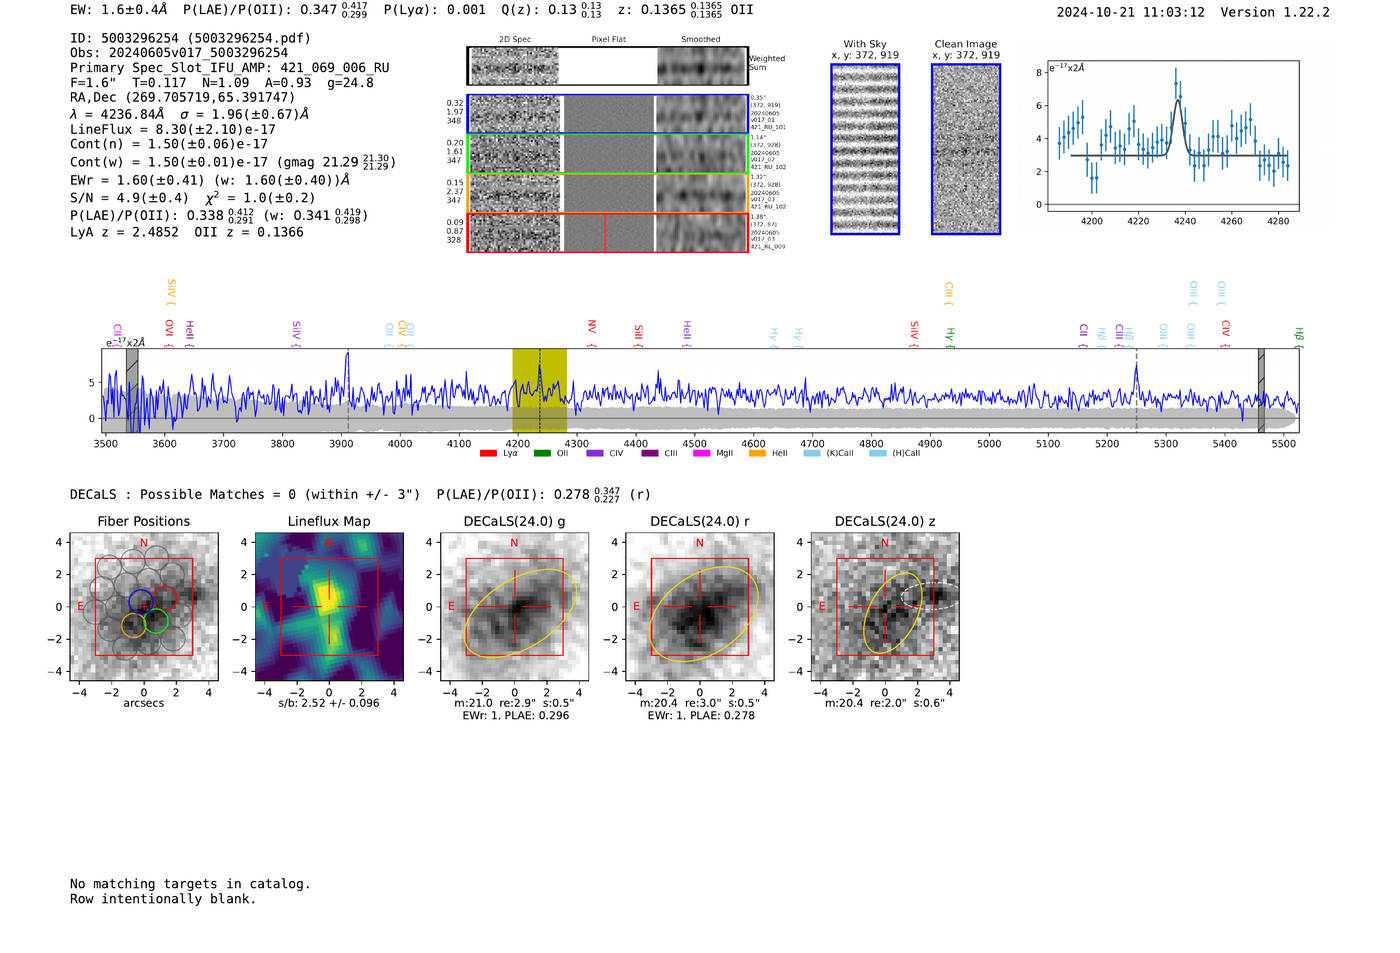Click the red OVI line label
The image size is (1400, 953).
[169, 333]
